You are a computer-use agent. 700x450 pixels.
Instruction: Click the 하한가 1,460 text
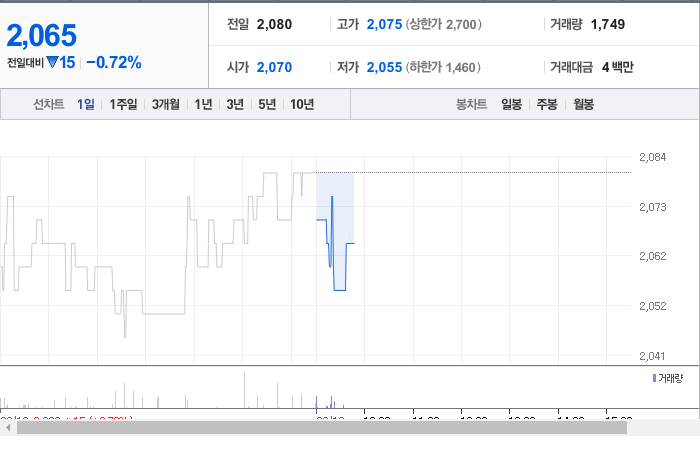pyautogui.click(x=443, y=67)
